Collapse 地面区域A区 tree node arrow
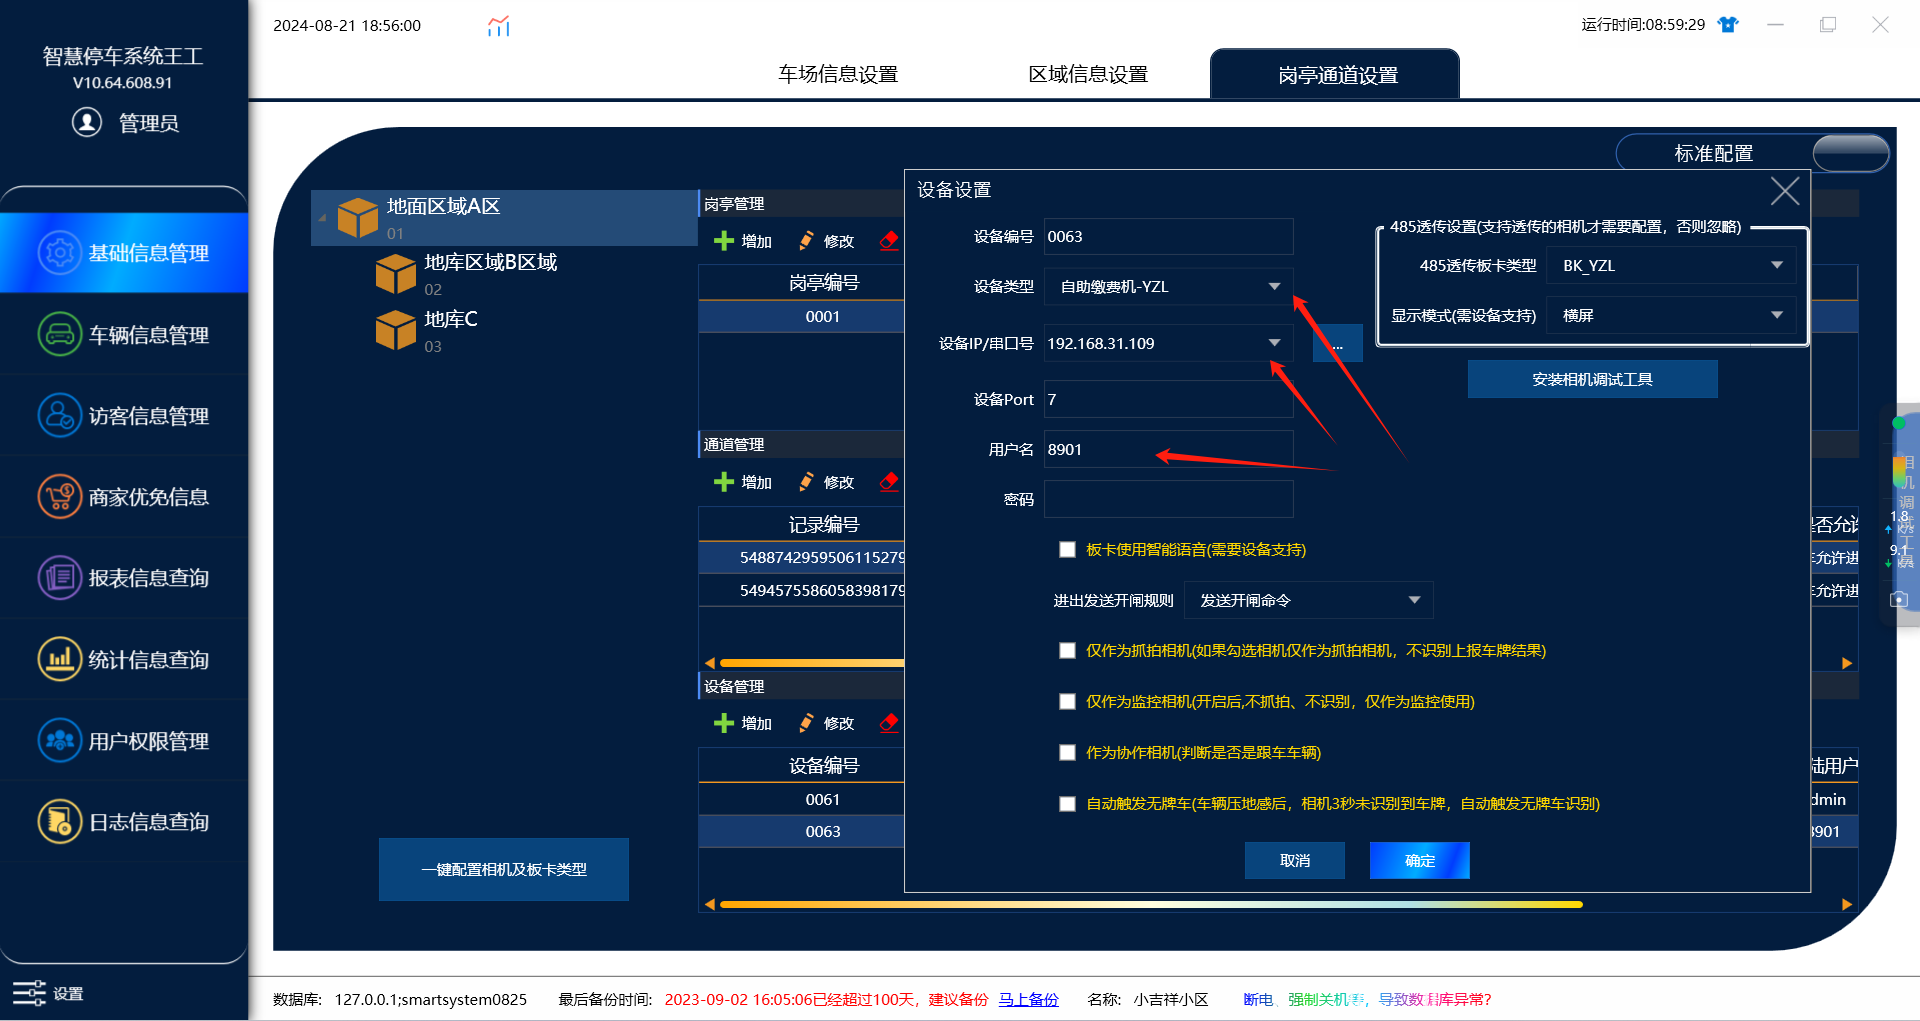 tap(322, 217)
